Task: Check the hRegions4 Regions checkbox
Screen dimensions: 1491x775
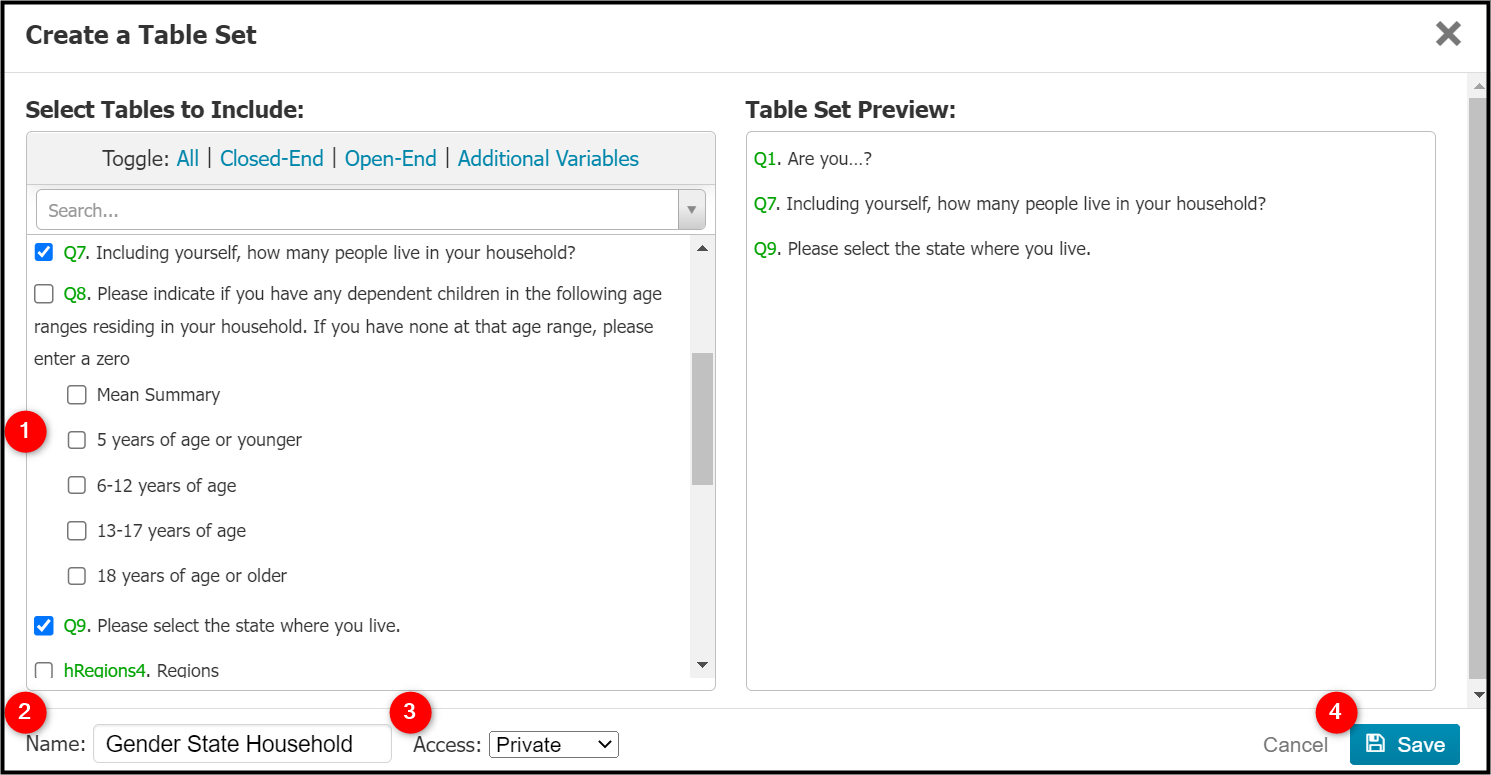Action: coord(44,671)
